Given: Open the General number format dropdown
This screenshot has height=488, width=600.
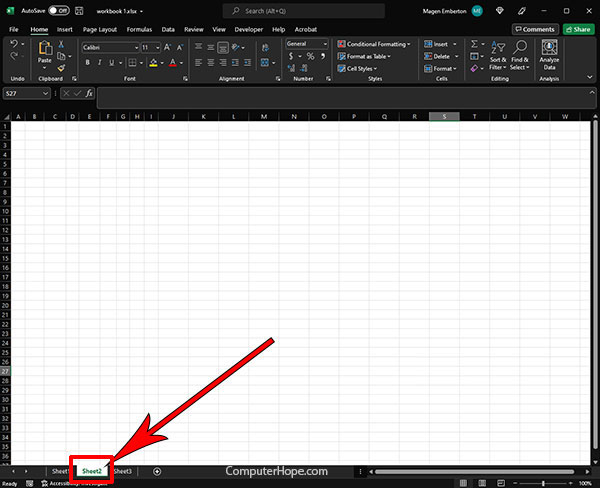Looking at the screenshot, I should pos(325,44).
